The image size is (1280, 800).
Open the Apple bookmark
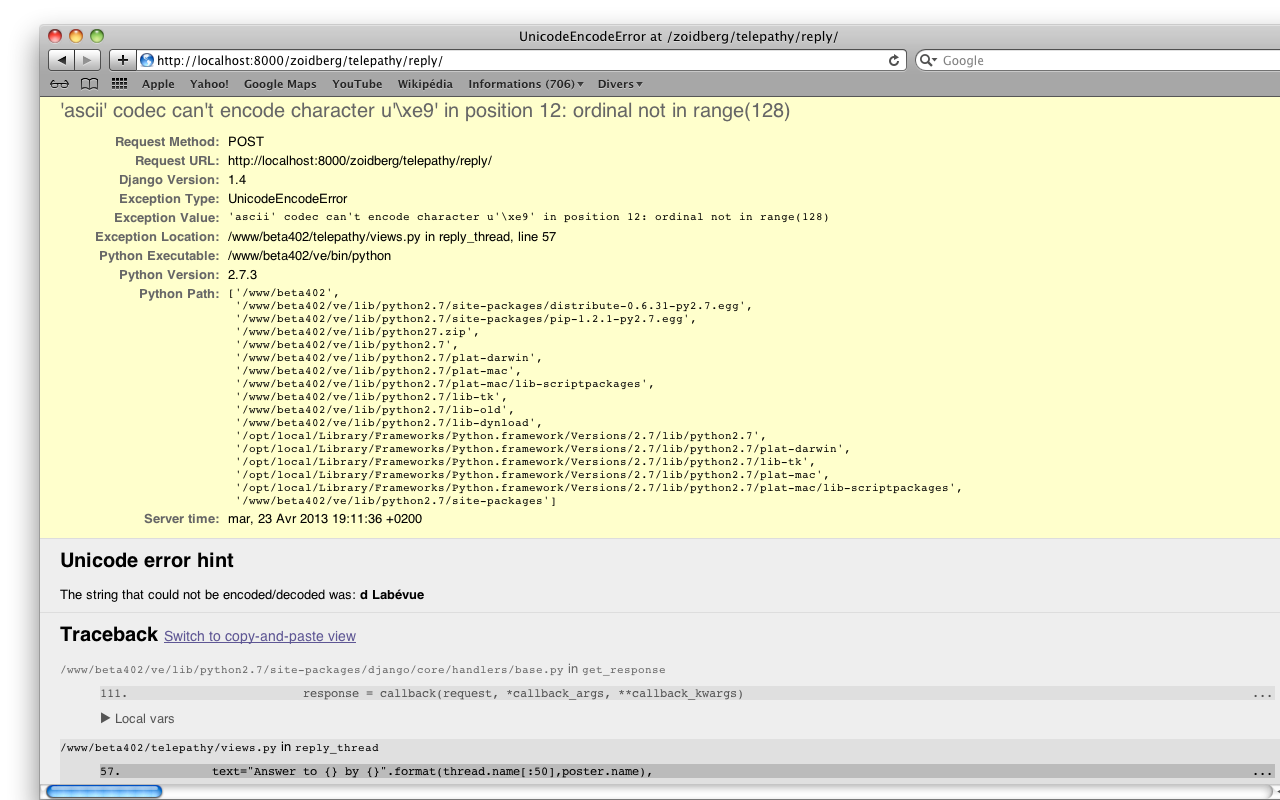(158, 84)
